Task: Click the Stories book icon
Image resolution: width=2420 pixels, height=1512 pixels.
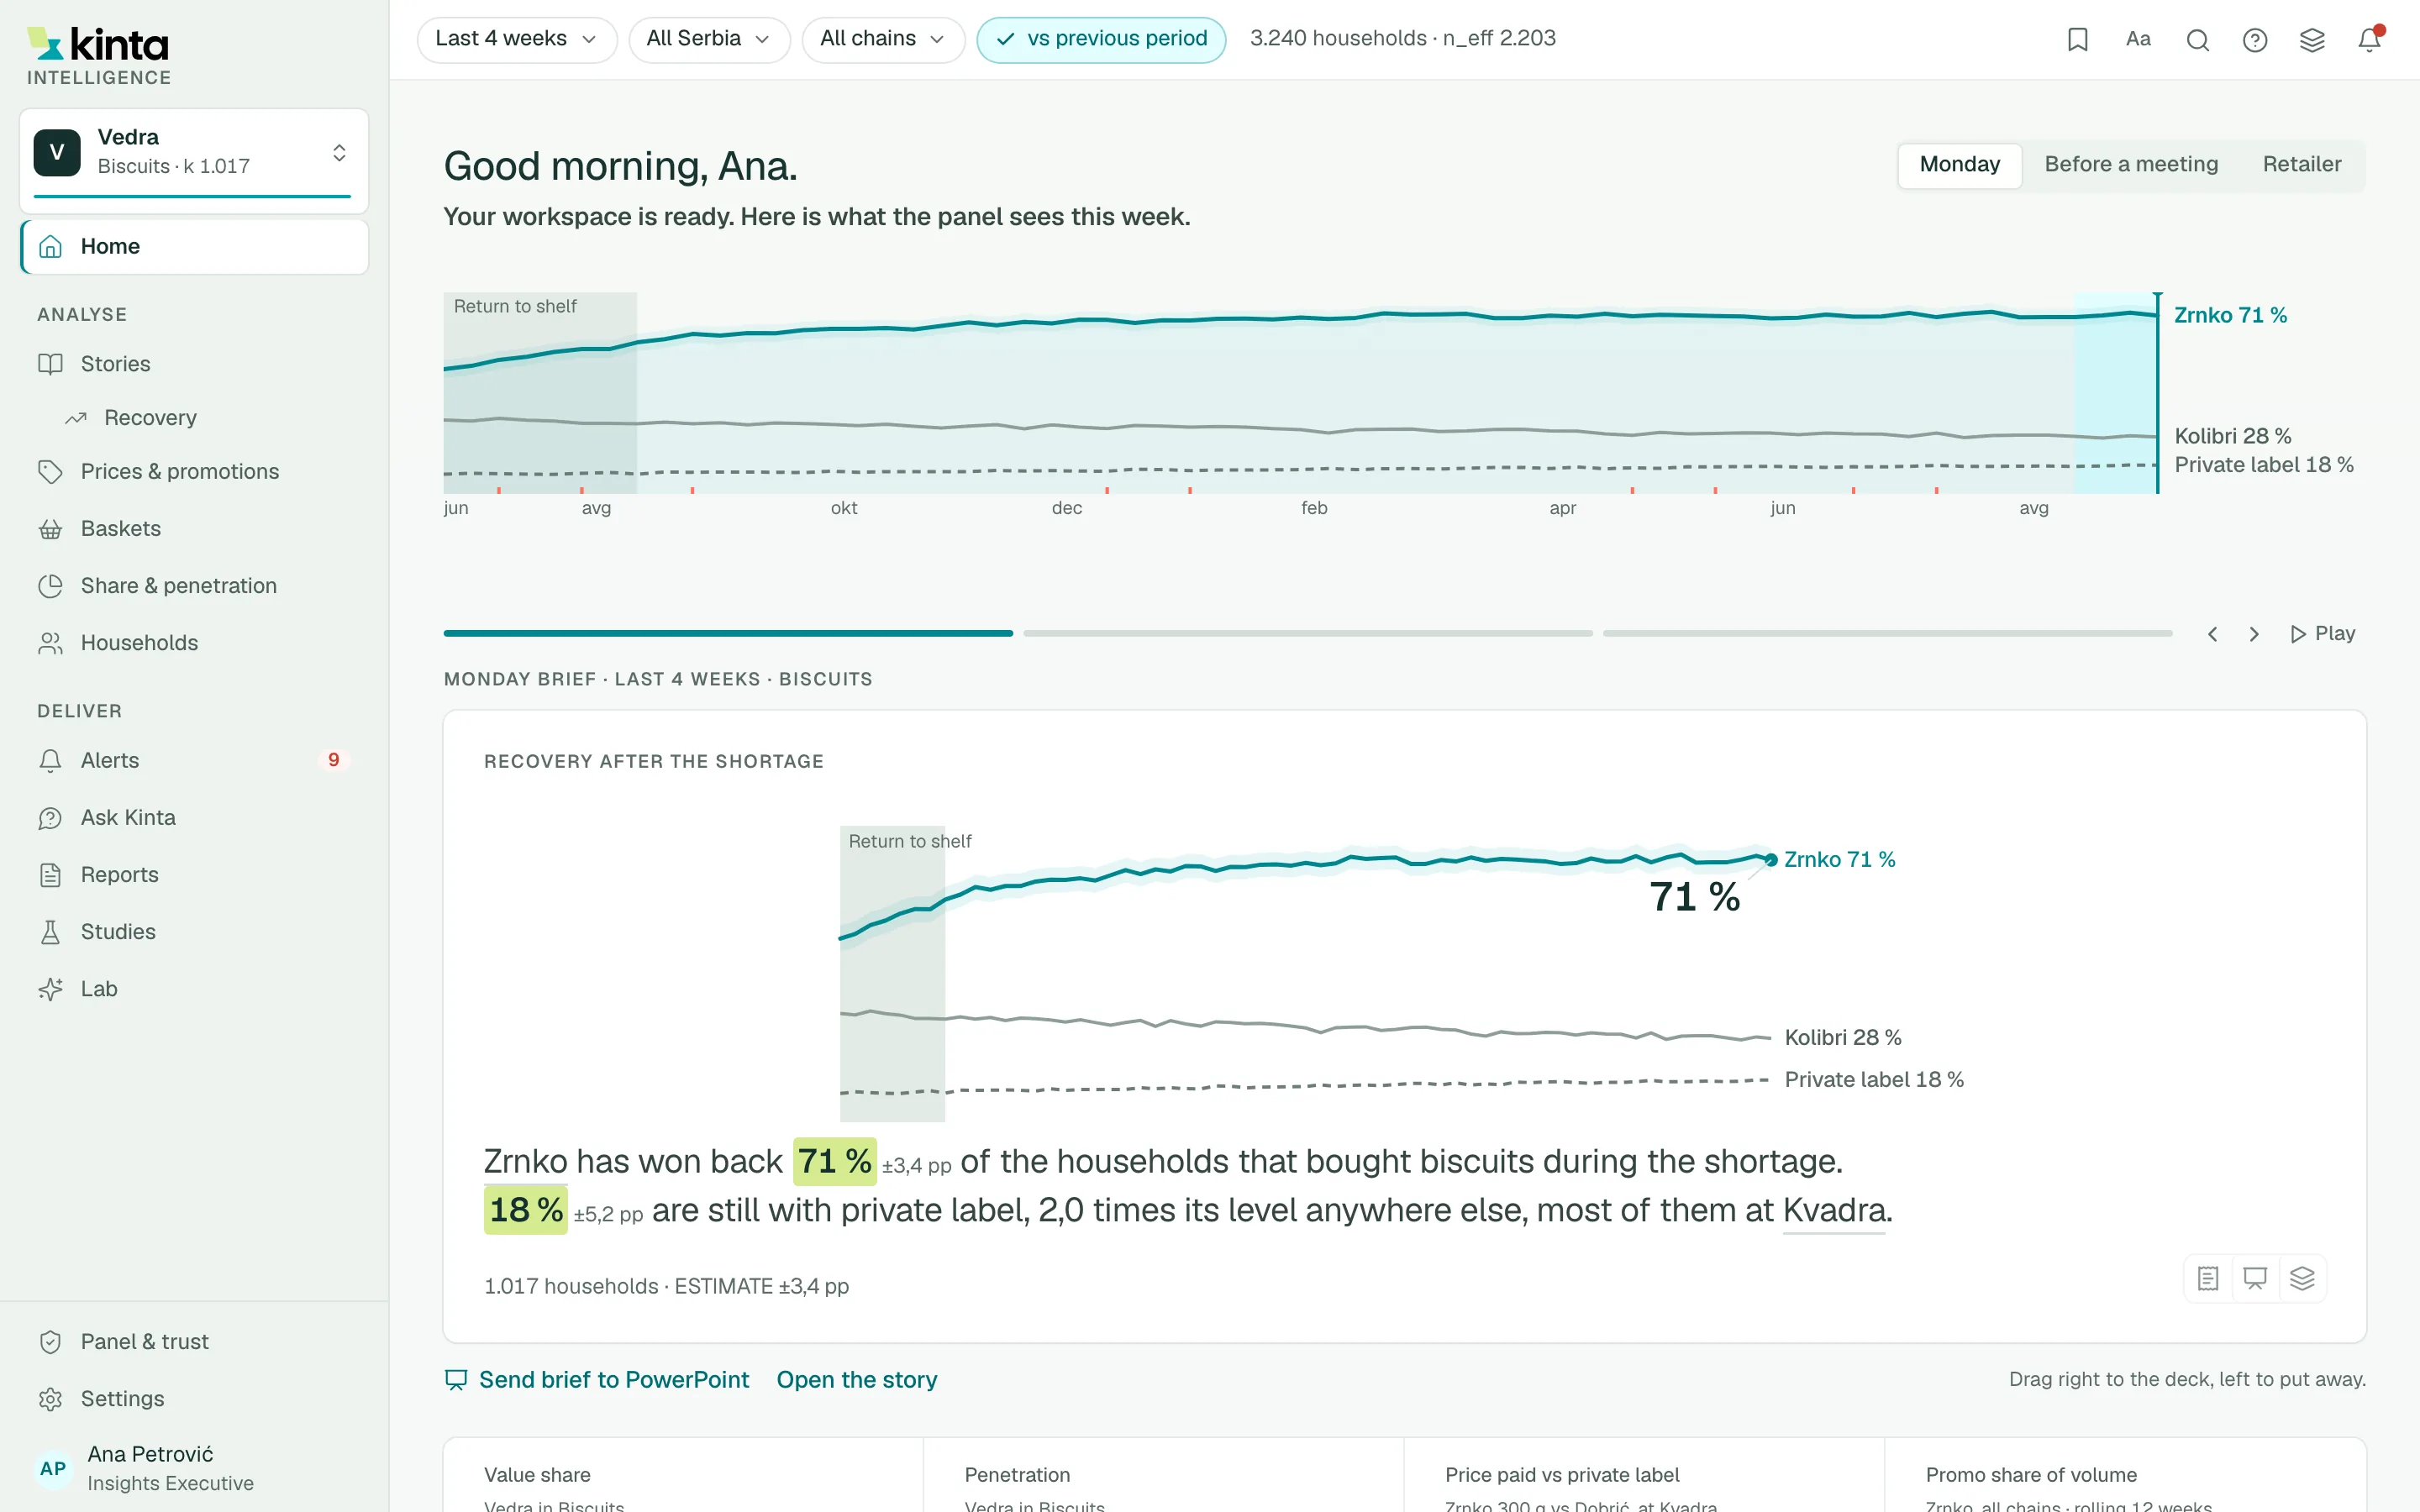Action: click(50, 364)
